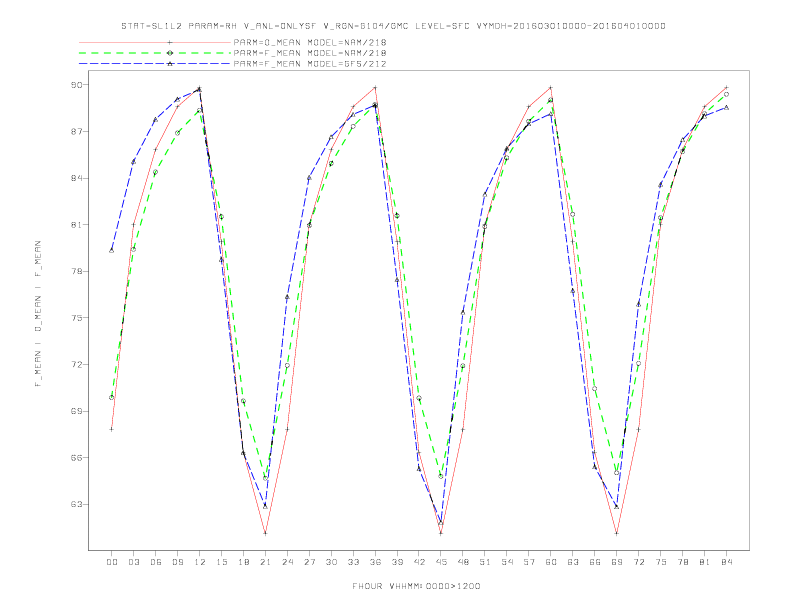This screenshot has height=612, width=792.
Task: Click x-axis tick label 57
Action: 529,562
